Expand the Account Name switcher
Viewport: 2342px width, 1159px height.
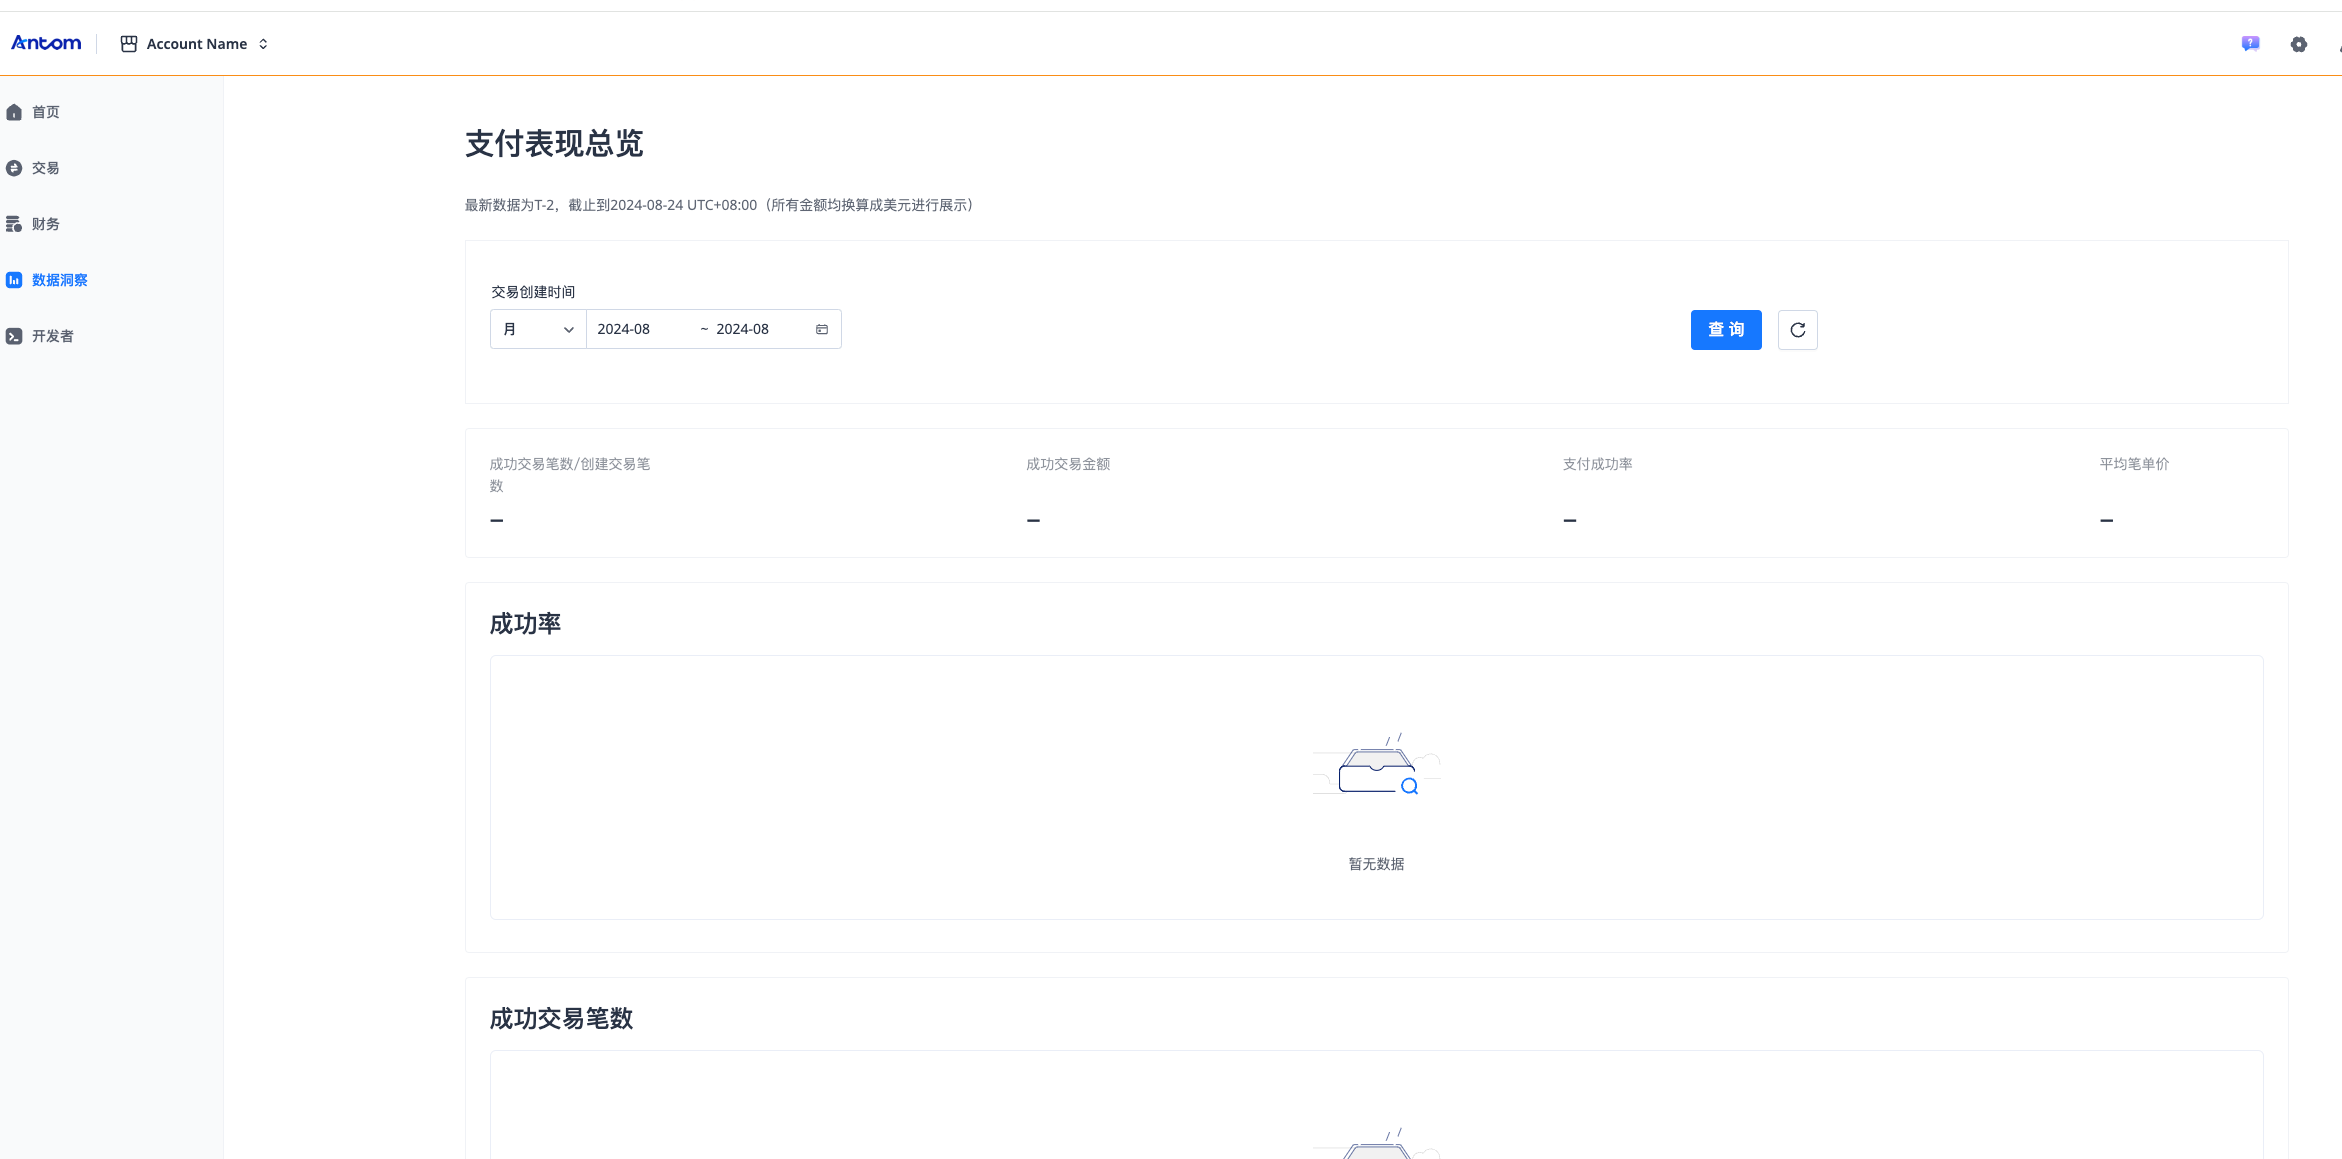click(263, 44)
